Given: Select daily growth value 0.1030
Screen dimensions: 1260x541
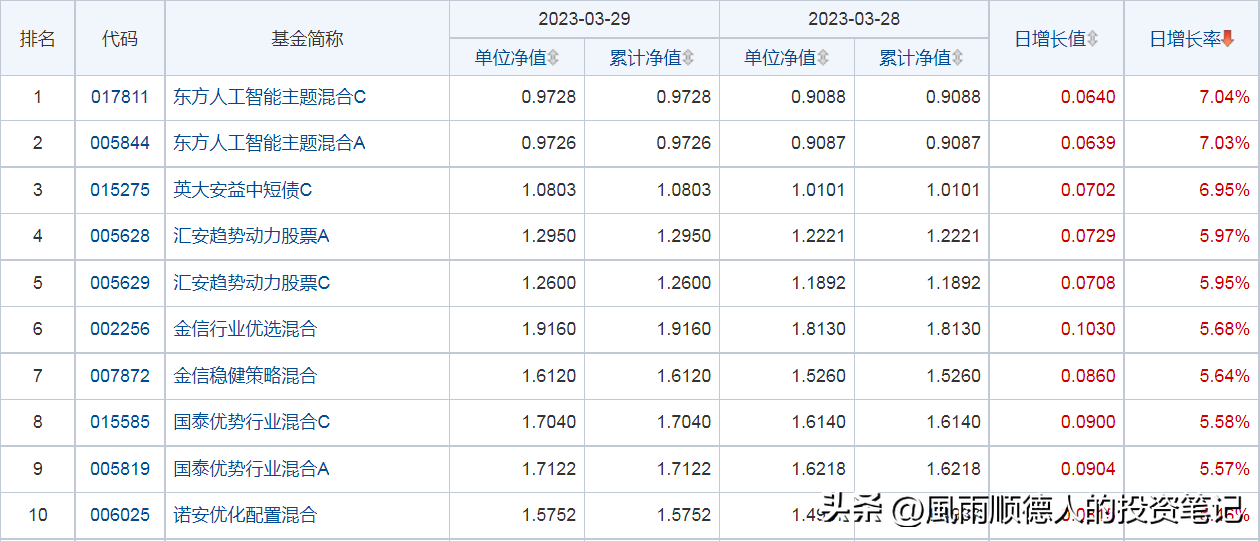Looking at the screenshot, I should coord(1089,329).
